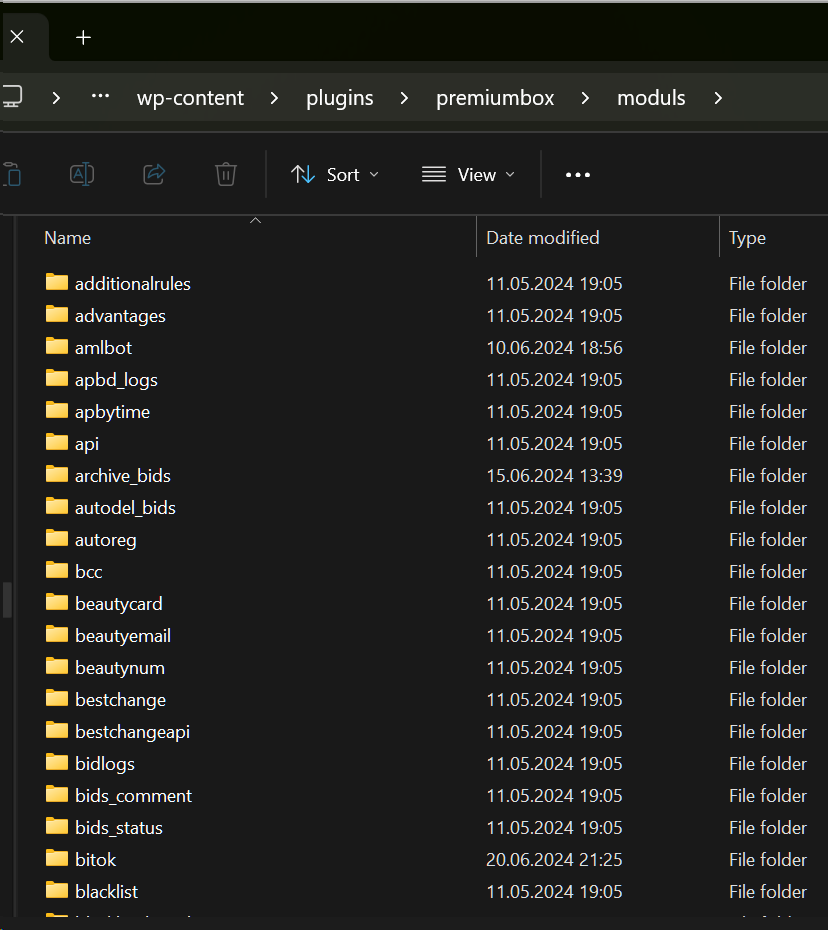Image resolution: width=828 pixels, height=930 pixels.
Task: Navigate to wp-content in breadcrumb
Action: pyautogui.click(x=190, y=98)
